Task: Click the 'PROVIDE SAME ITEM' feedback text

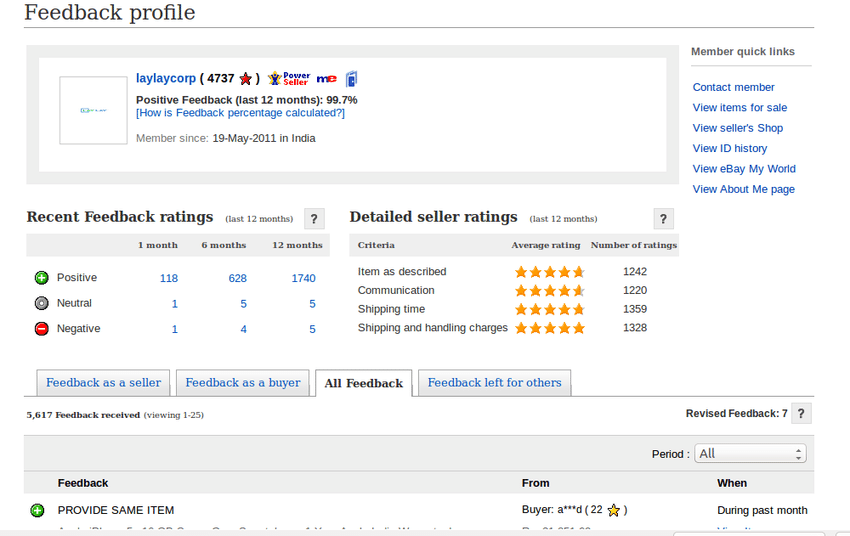Action: [116, 511]
